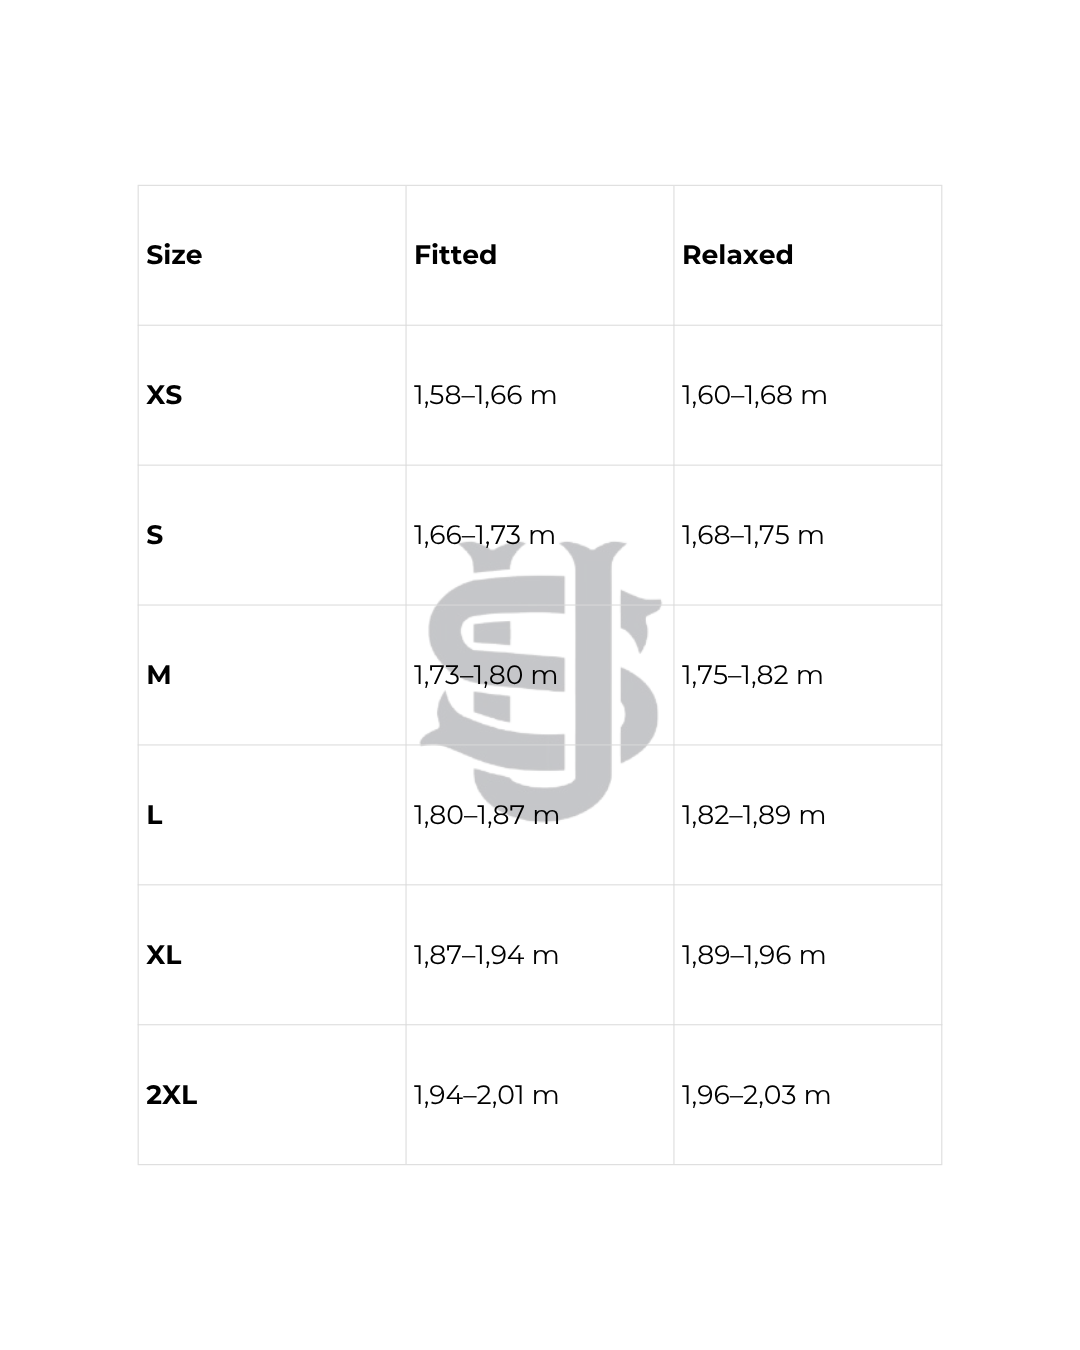The height and width of the screenshot is (1350, 1080).
Task: Select the L size row label
Action: point(154,815)
